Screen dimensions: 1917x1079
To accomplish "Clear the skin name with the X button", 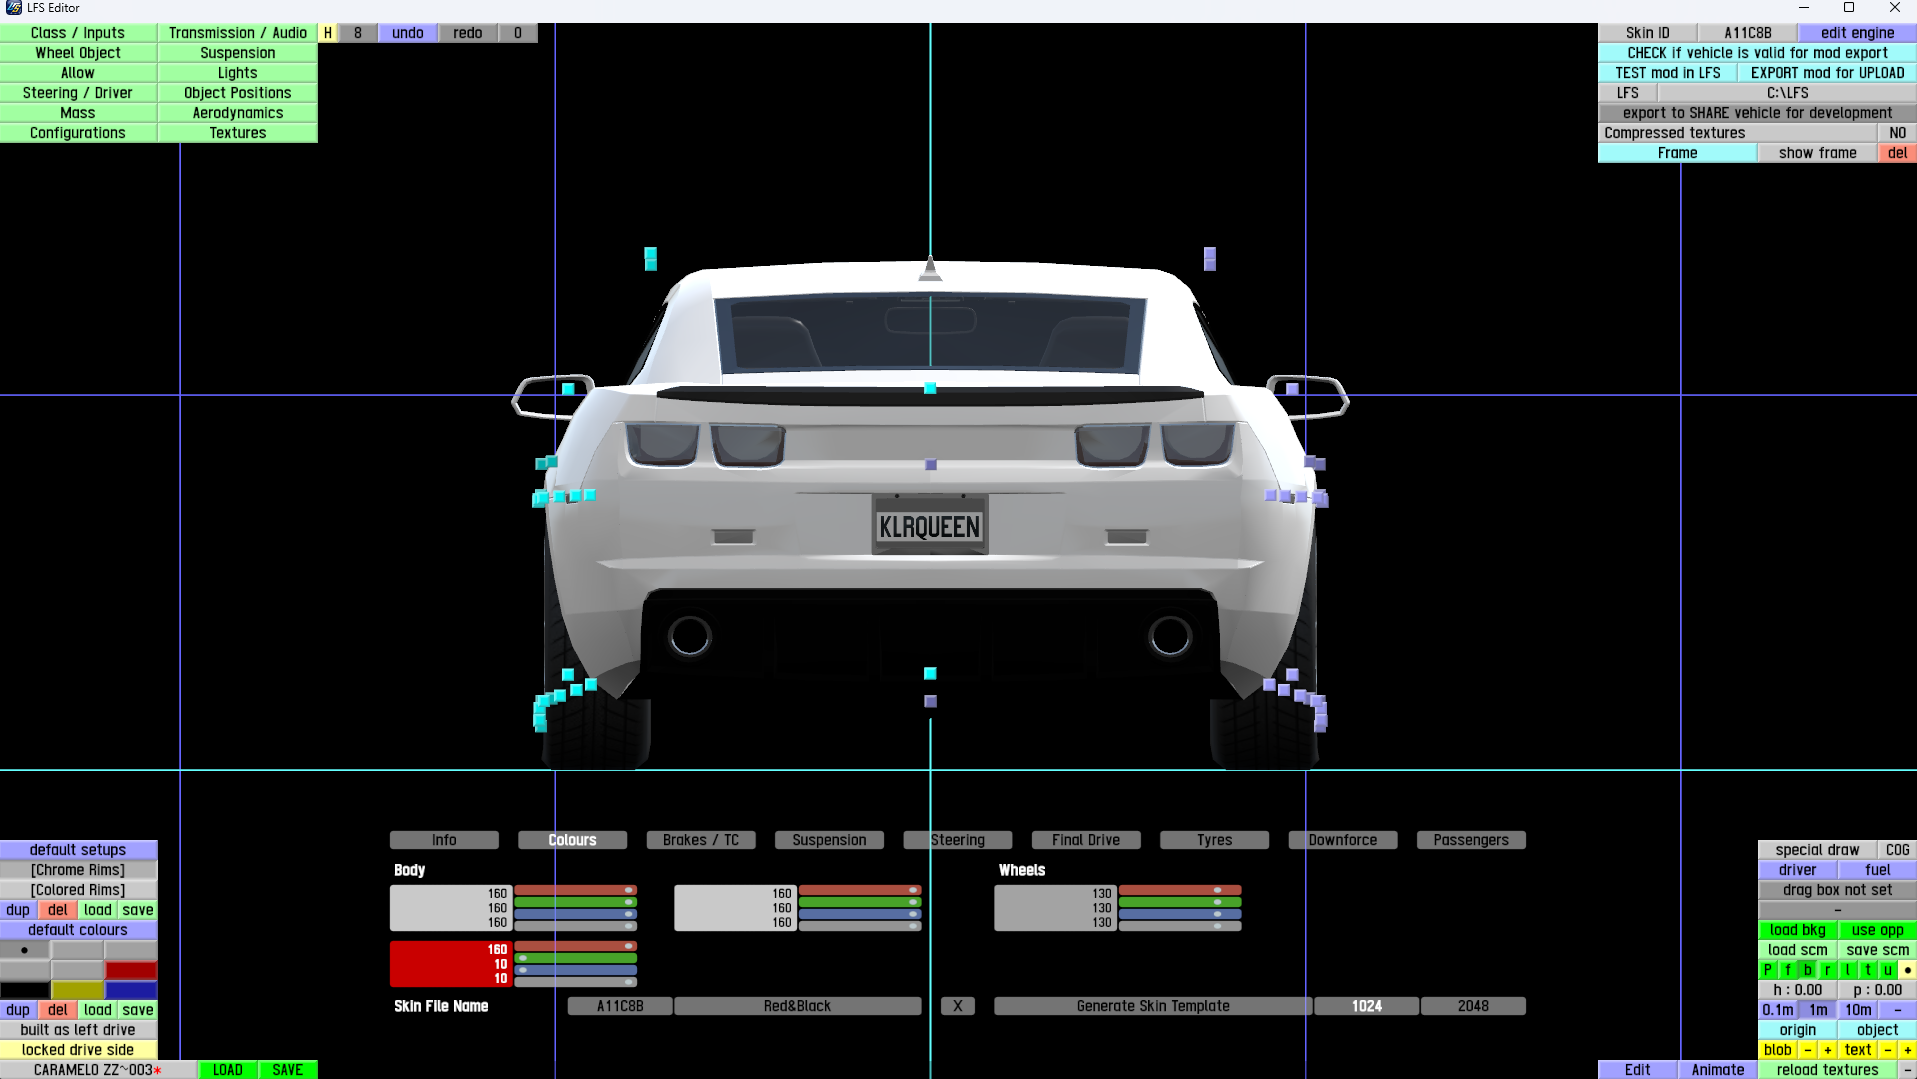I will click(x=957, y=1006).
